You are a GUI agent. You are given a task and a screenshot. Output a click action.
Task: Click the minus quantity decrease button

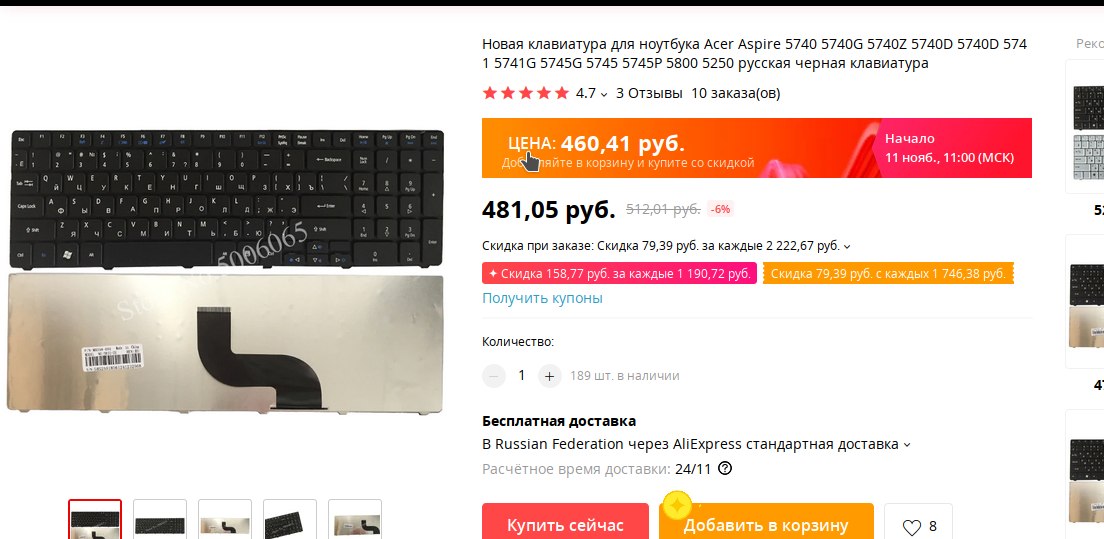click(x=494, y=376)
